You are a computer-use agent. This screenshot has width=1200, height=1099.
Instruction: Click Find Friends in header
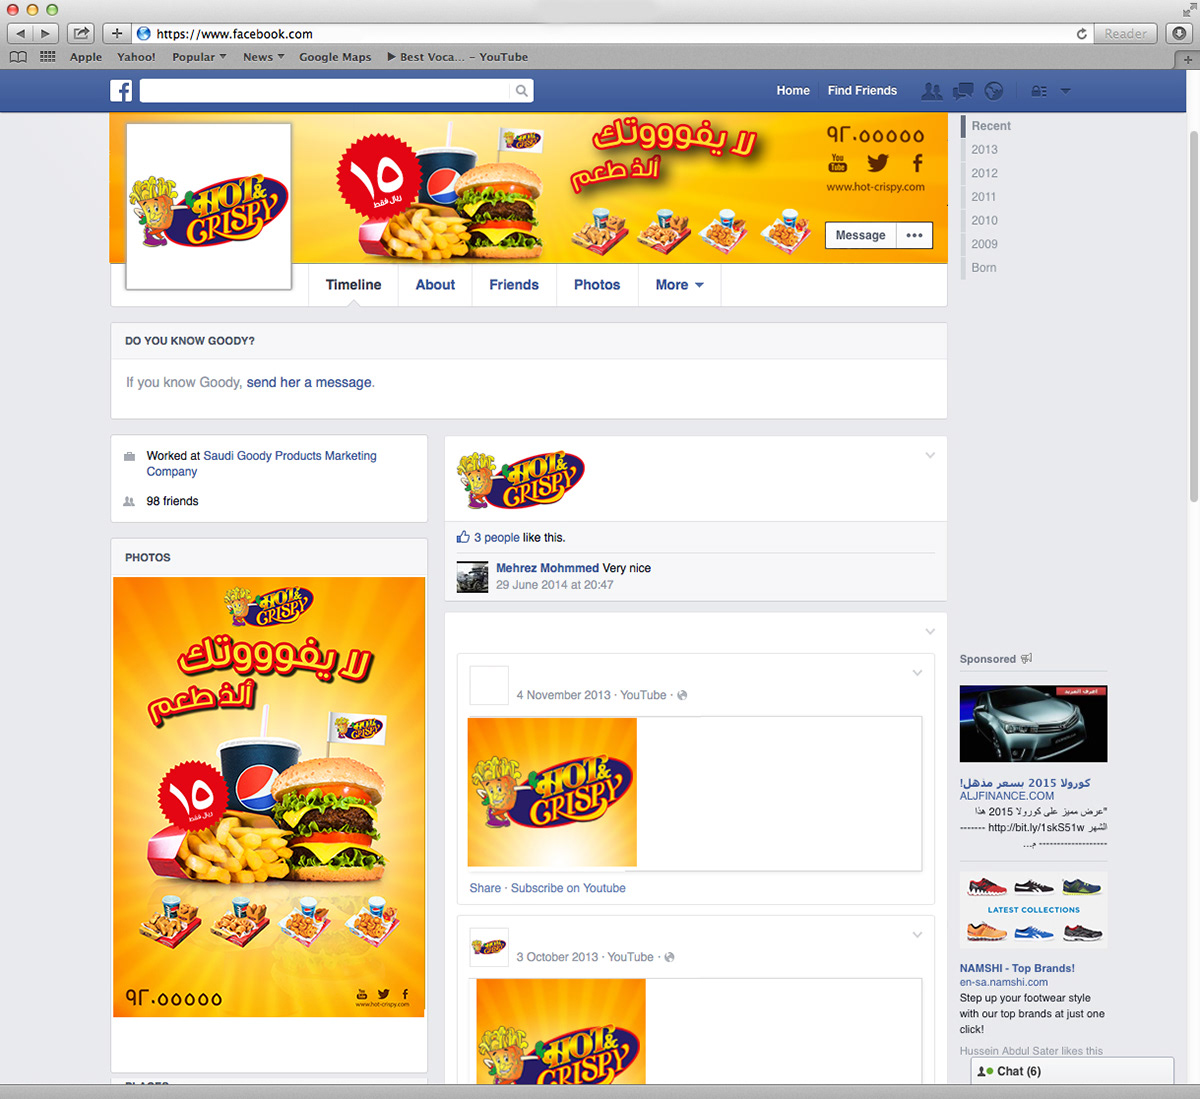point(862,91)
